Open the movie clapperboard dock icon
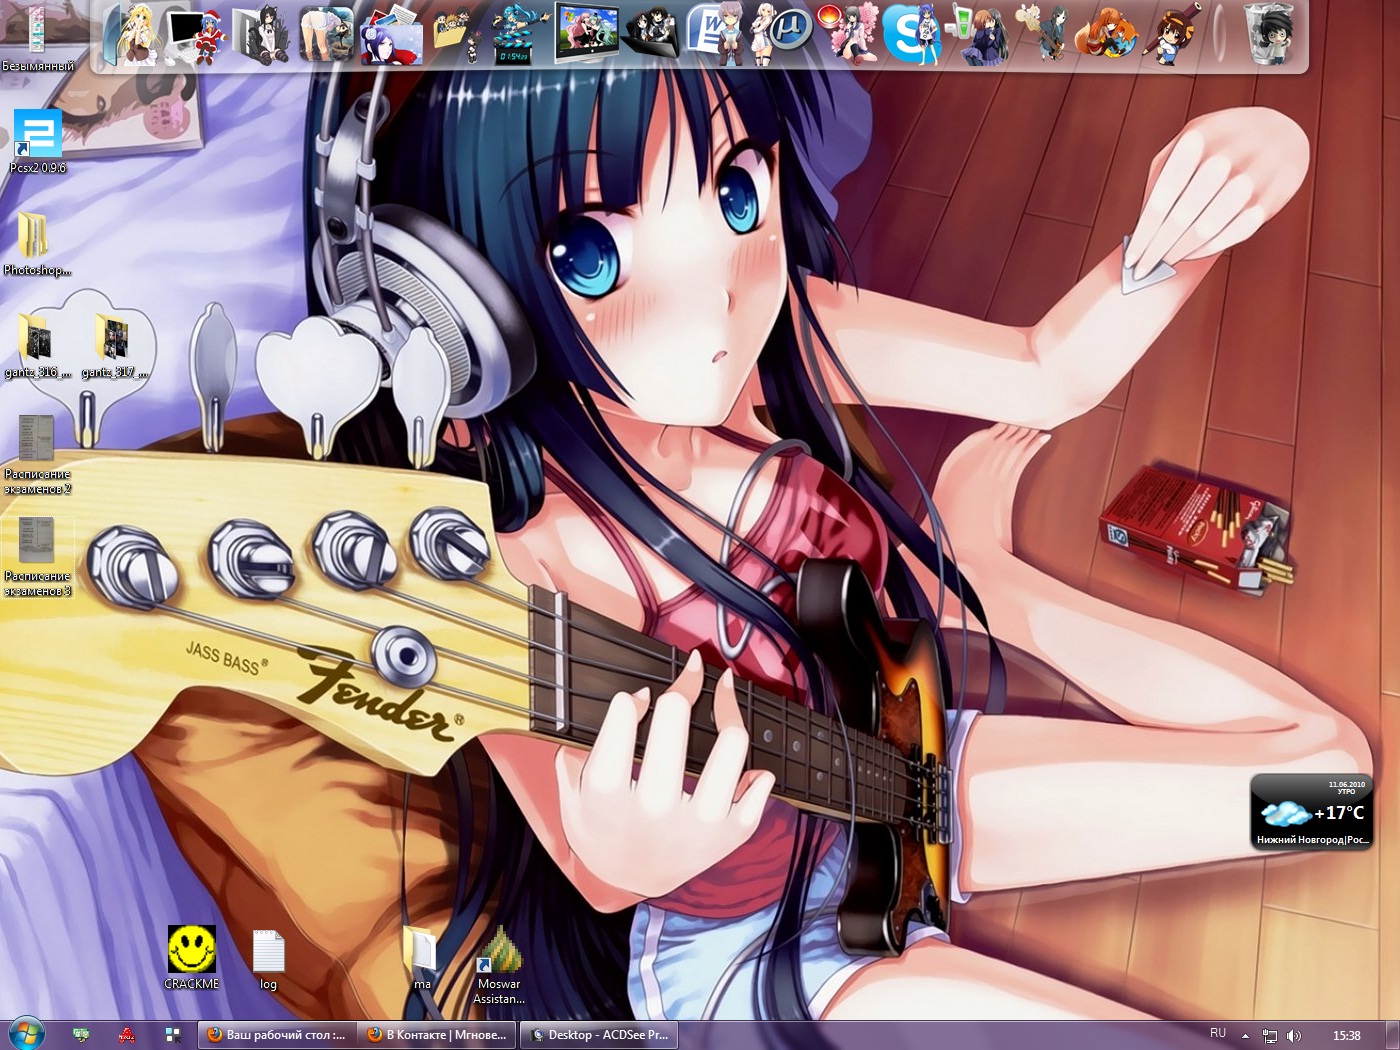The height and width of the screenshot is (1050, 1400). coord(520,34)
